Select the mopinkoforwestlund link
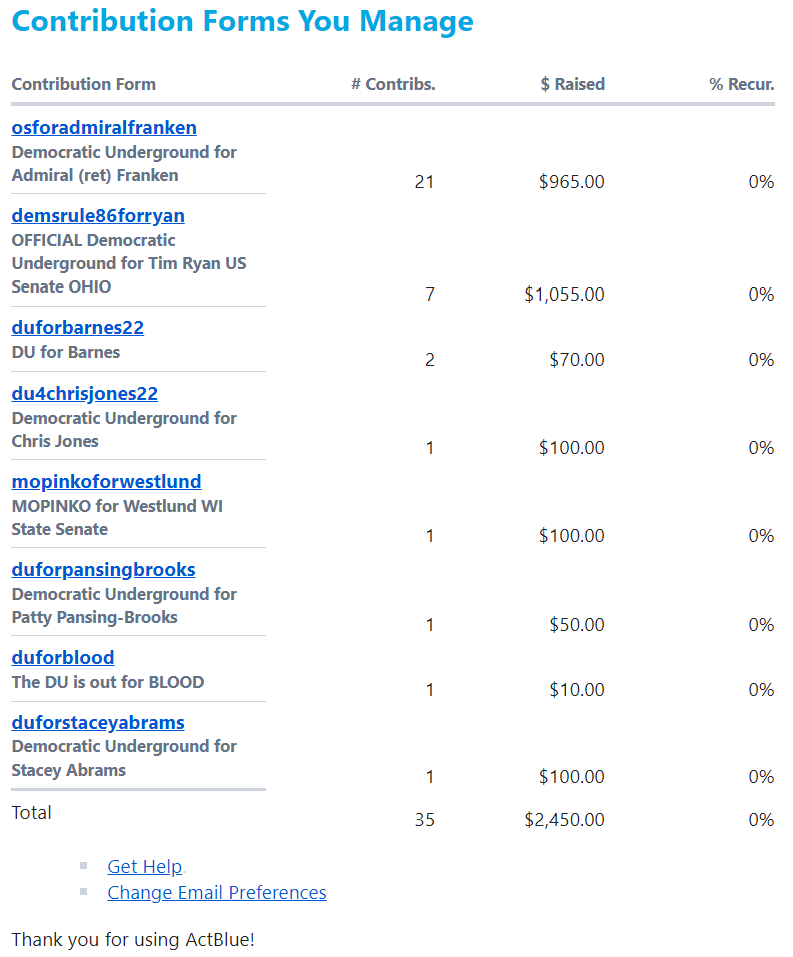Viewport: 793px width, 957px height. [x=106, y=482]
